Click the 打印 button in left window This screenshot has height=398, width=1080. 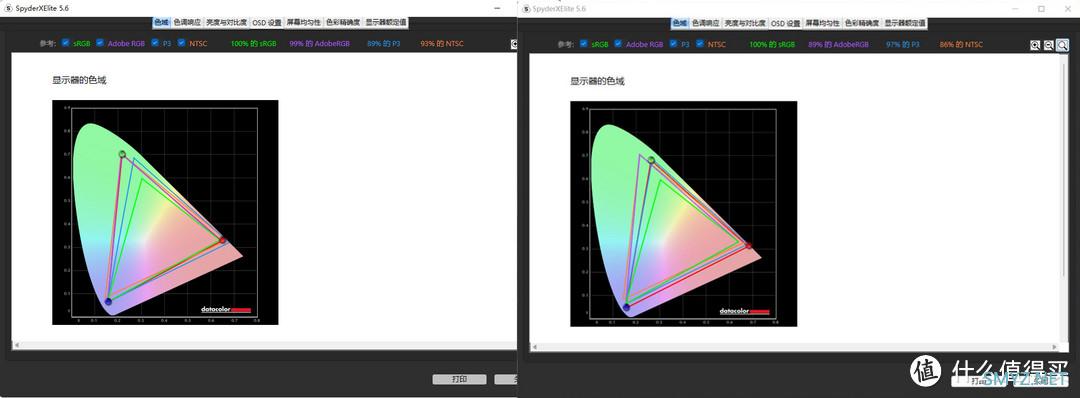click(459, 379)
